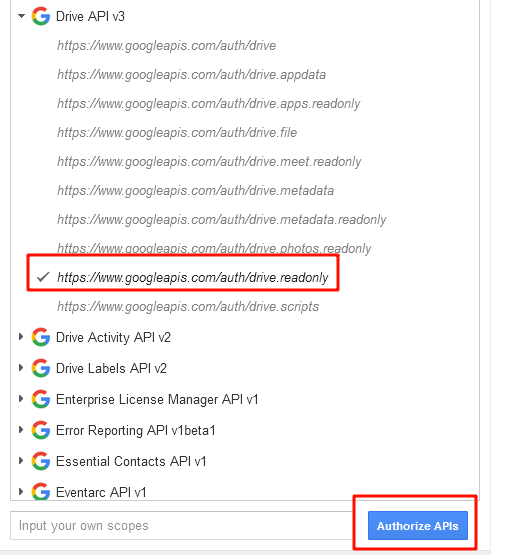Uncheck the checkmark on drive.readonly scope

(x=43, y=277)
